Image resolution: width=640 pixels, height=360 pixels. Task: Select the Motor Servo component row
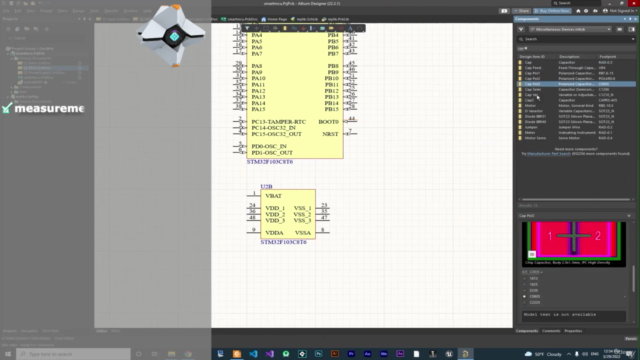[576, 138]
